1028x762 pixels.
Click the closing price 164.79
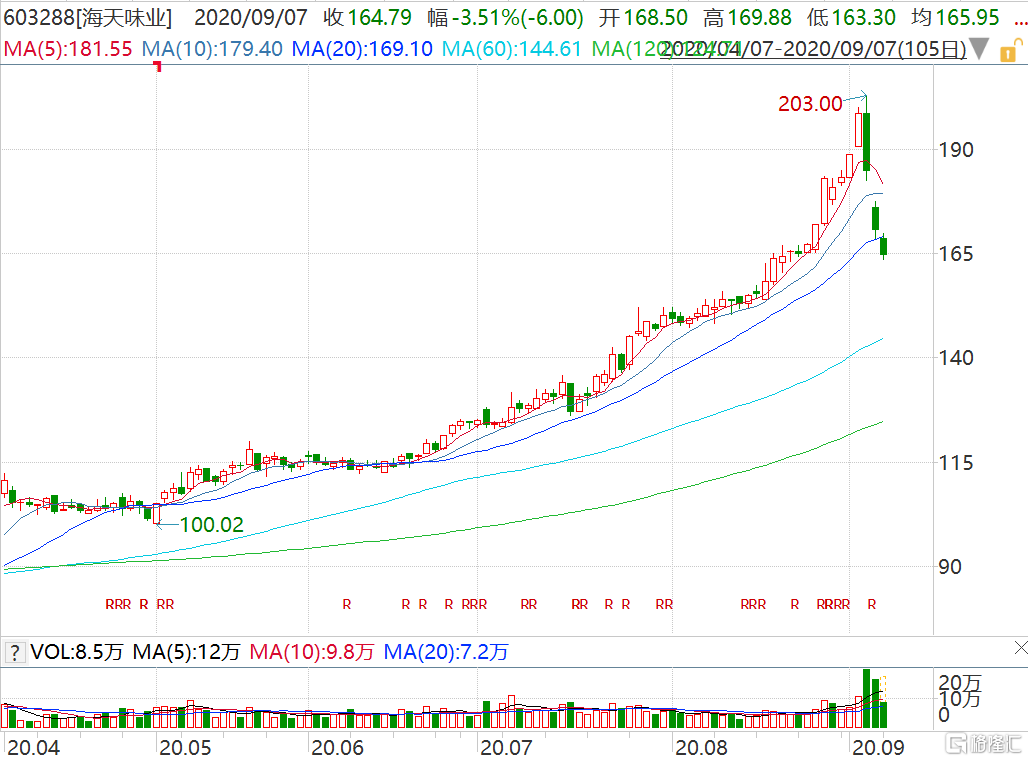(380, 18)
